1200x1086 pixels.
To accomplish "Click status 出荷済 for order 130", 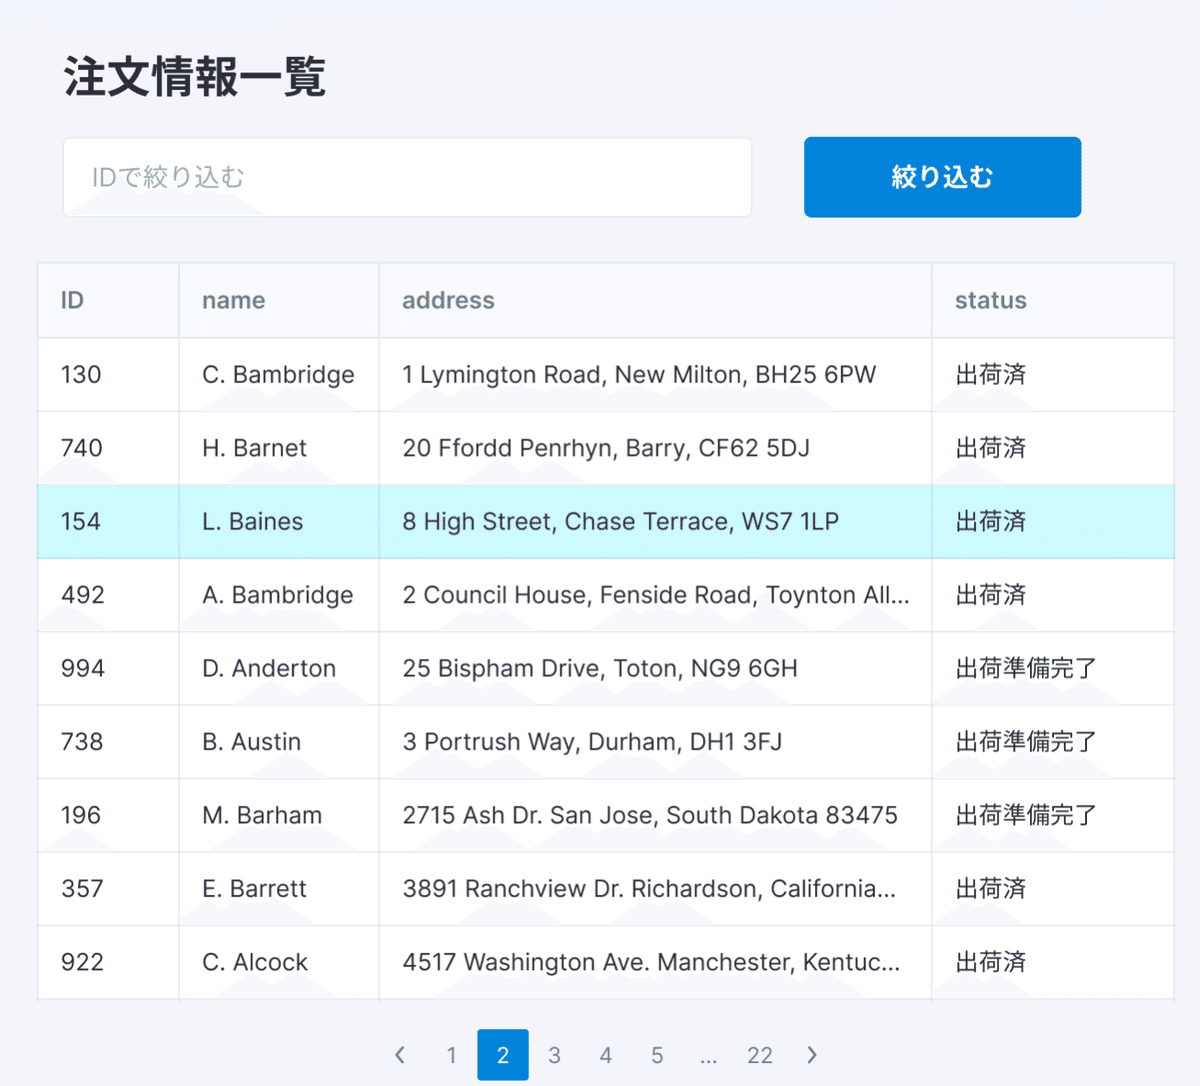I will (991, 375).
